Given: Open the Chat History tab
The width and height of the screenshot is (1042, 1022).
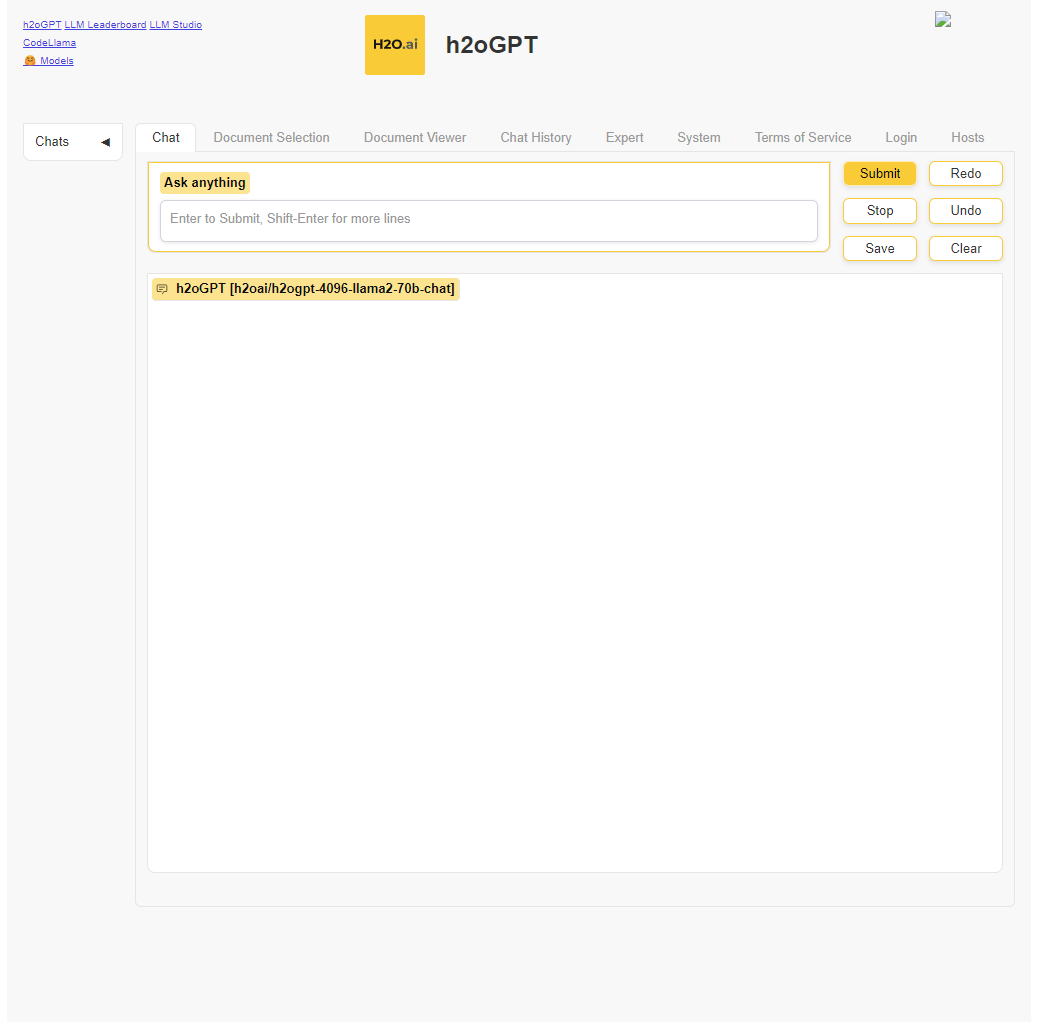Looking at the screenshot, I should 535,138.
